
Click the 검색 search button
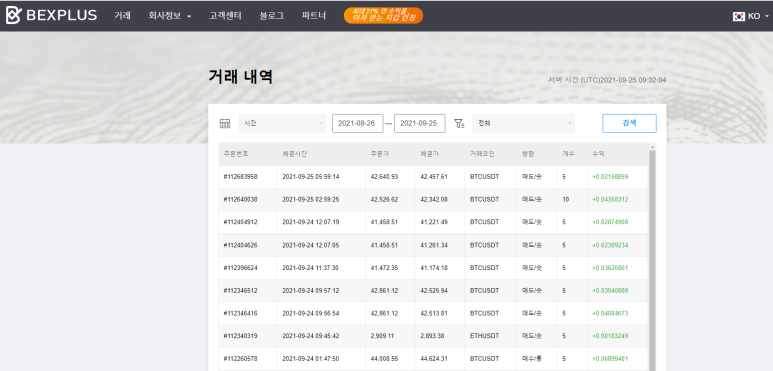tap(629, 124)
